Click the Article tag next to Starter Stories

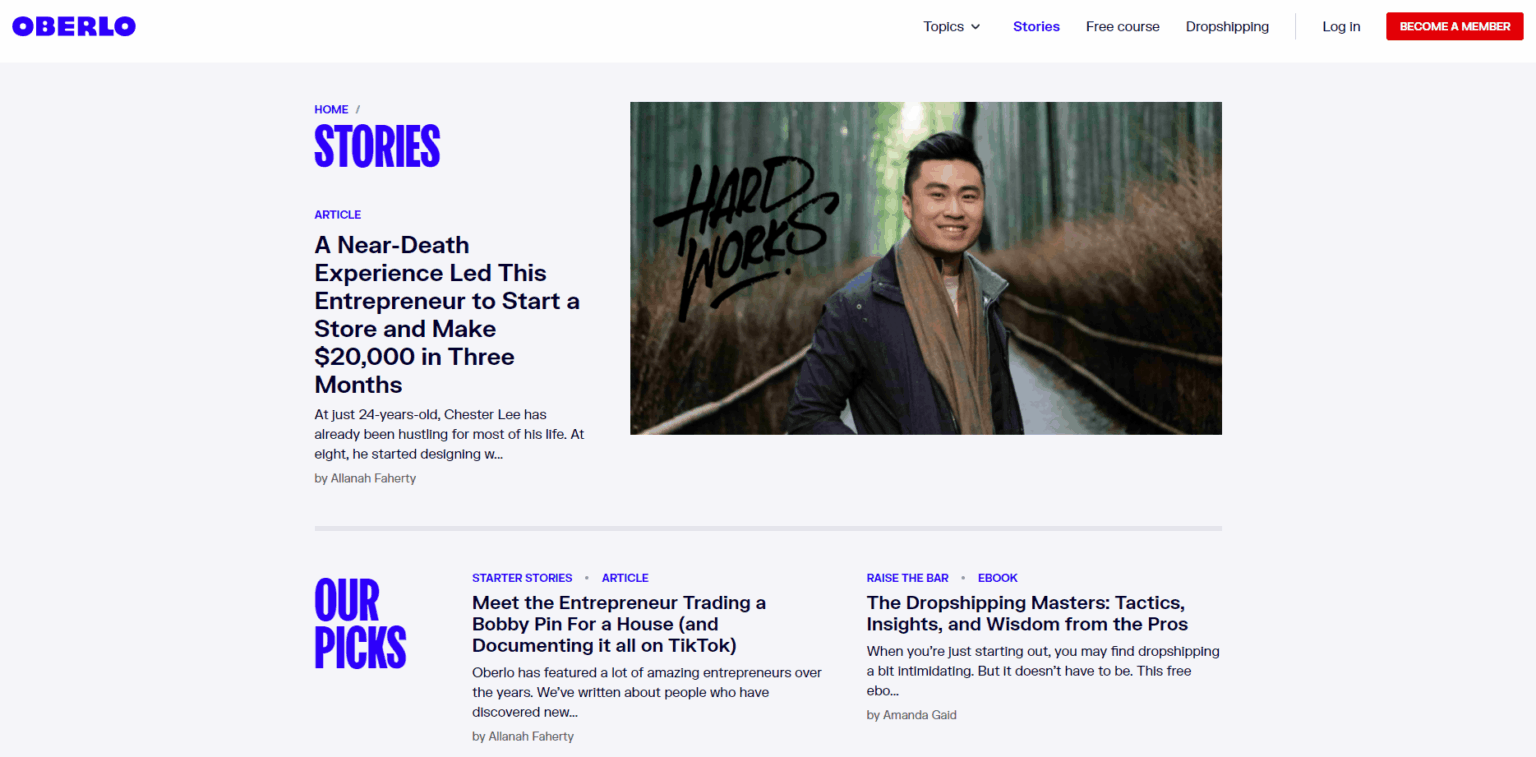coord(625,578)
